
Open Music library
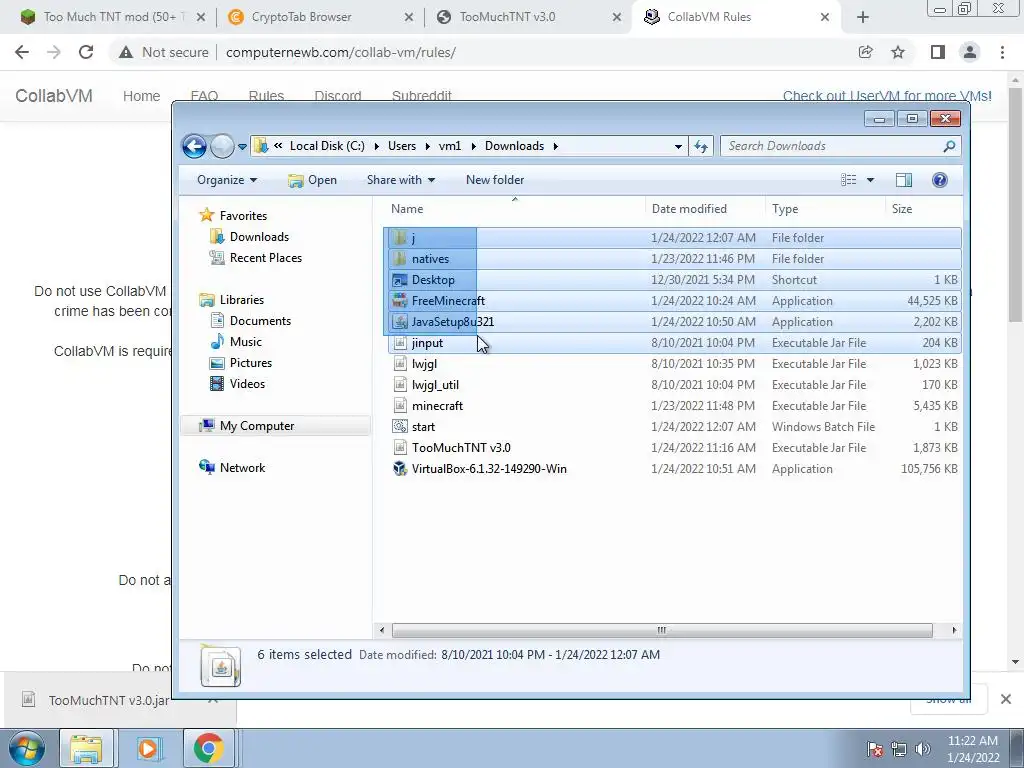[x=246, y=342]
